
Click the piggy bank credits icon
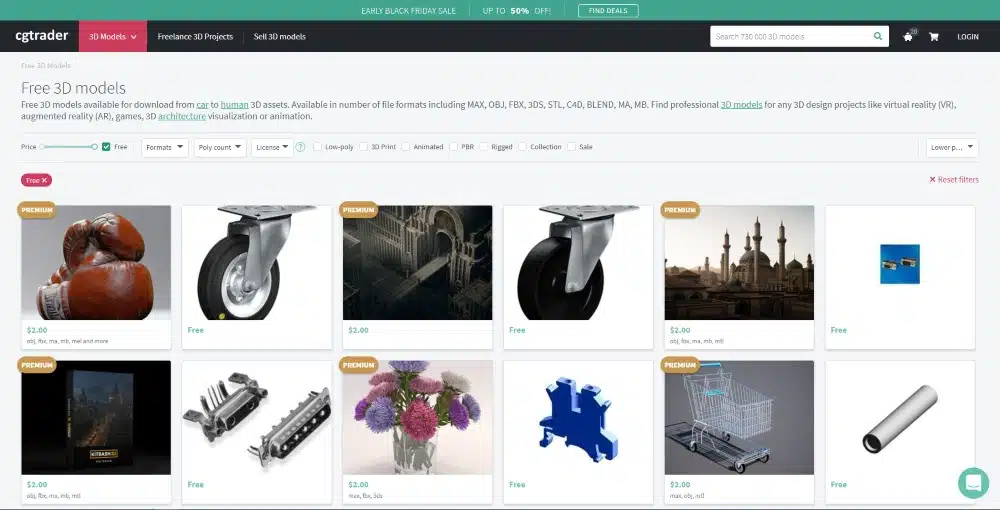(908, 37)
